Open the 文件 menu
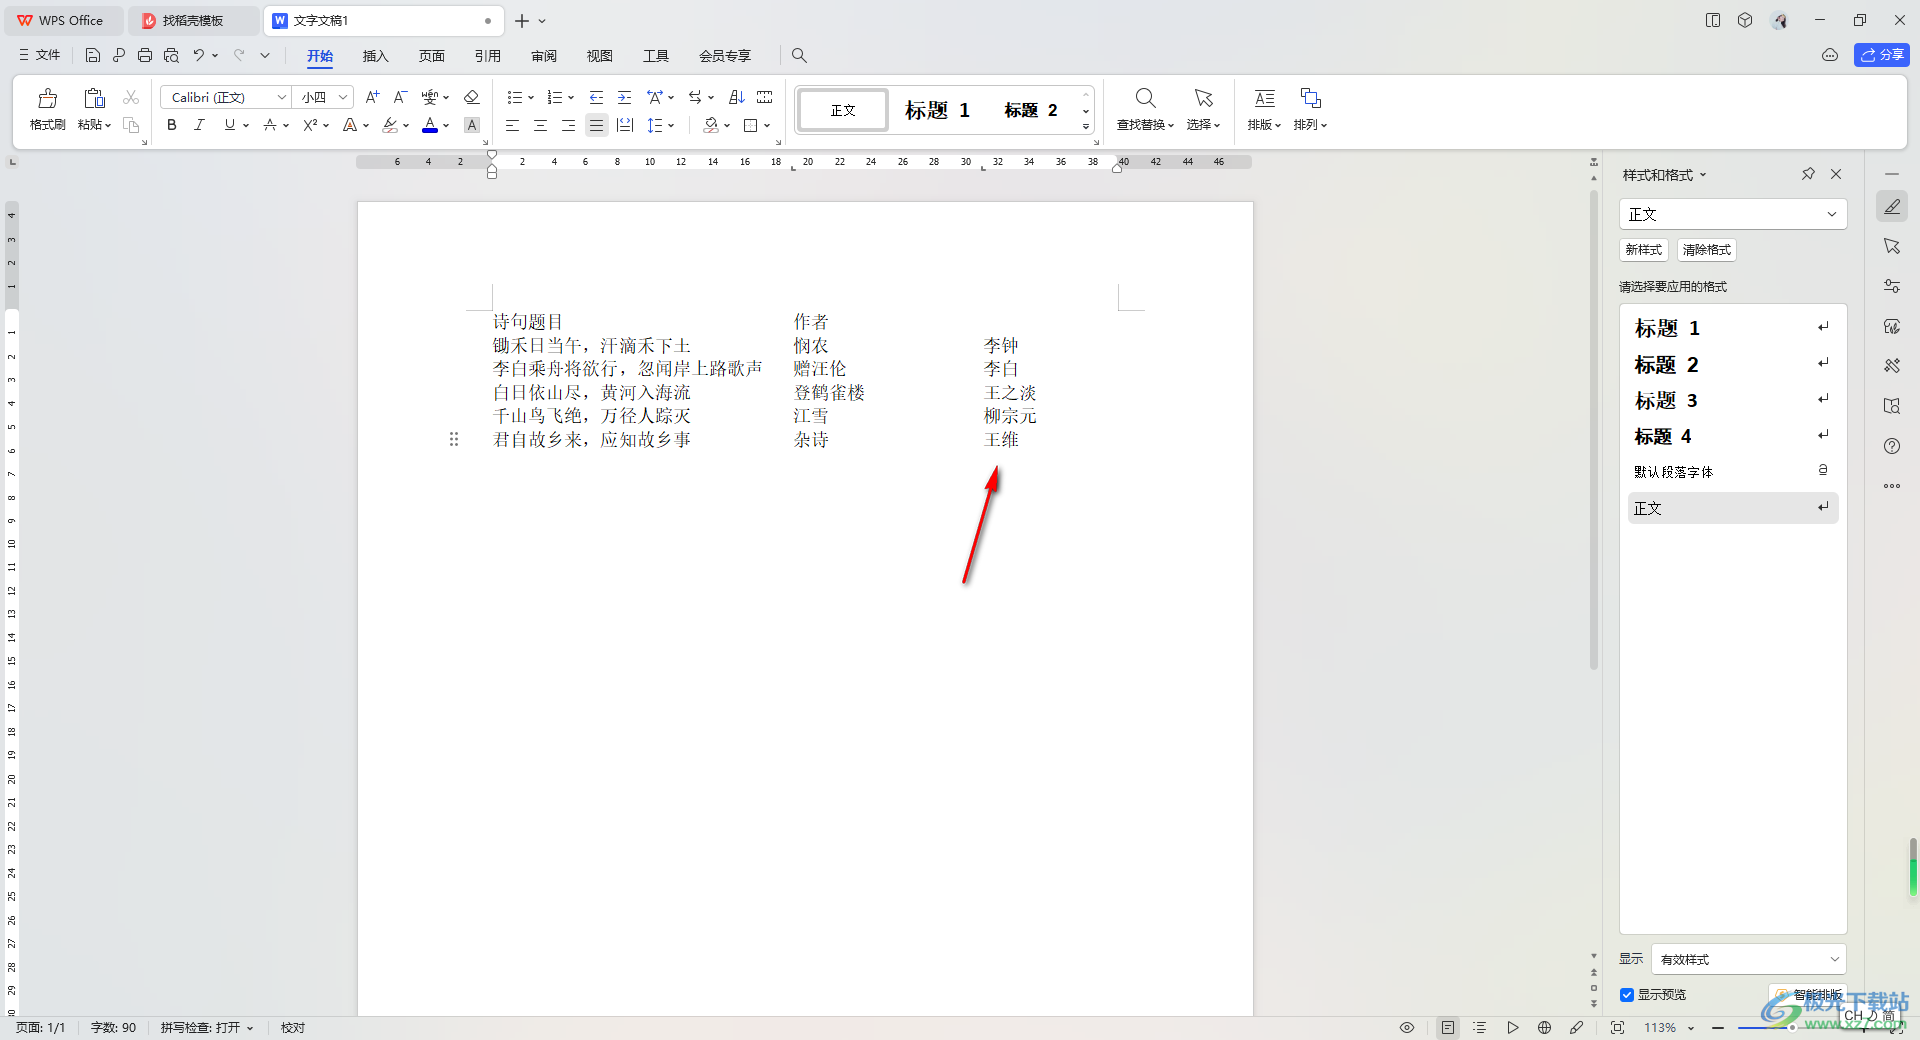The height and width of the screenshot is (1040, 1920). pos(40,55)
